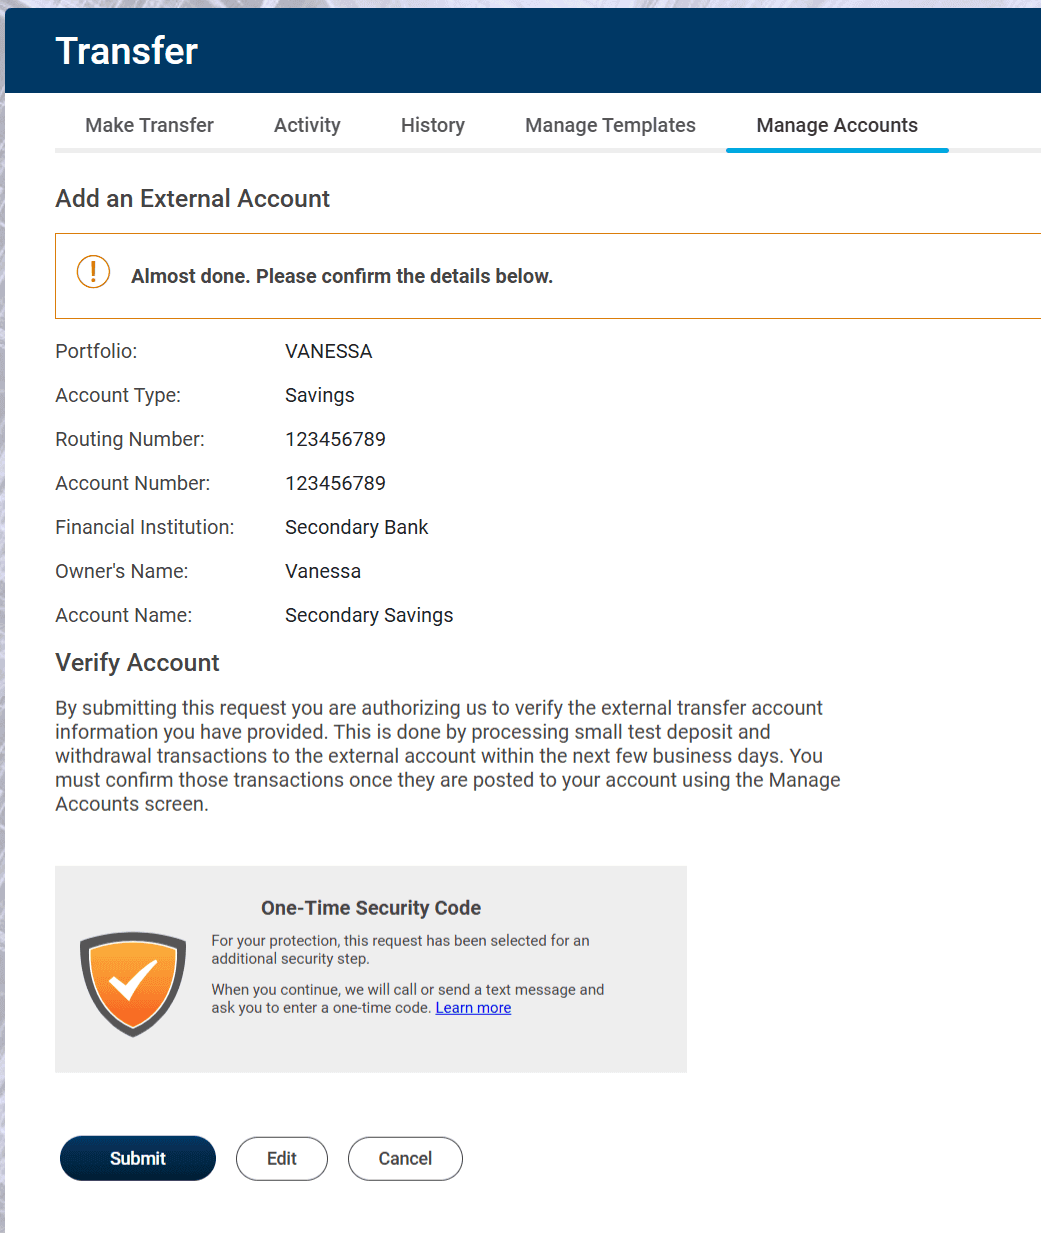Click the Account Number value 123456789

click(x=335, y=483)
